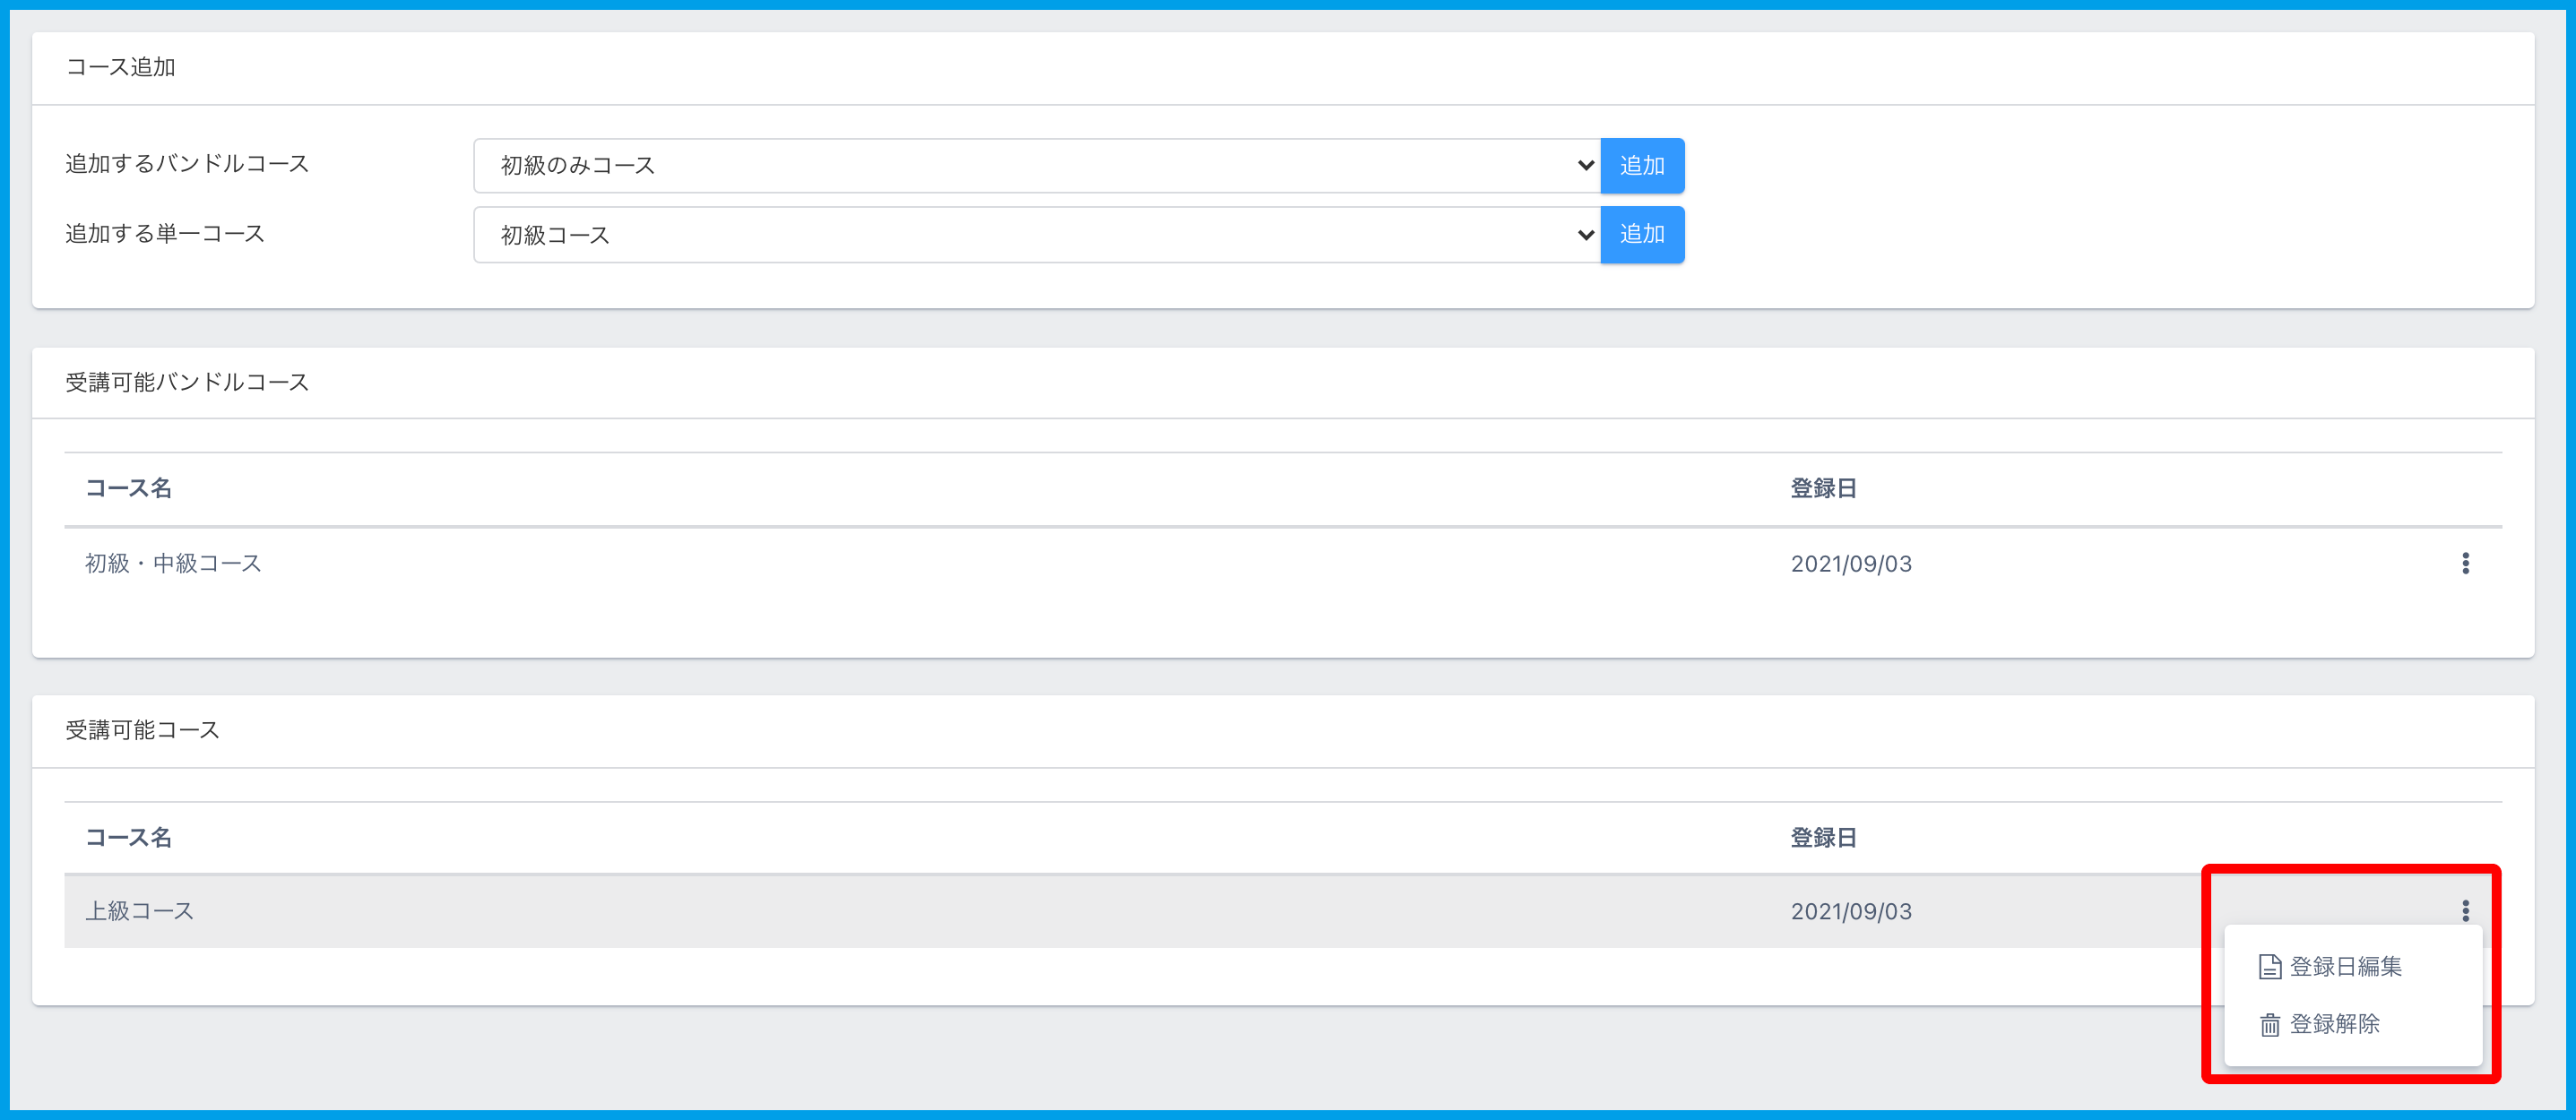Click the three-dot icon on 上級コース row
Screen dimensions: 2576x1120
click(x=2465, y=910)
